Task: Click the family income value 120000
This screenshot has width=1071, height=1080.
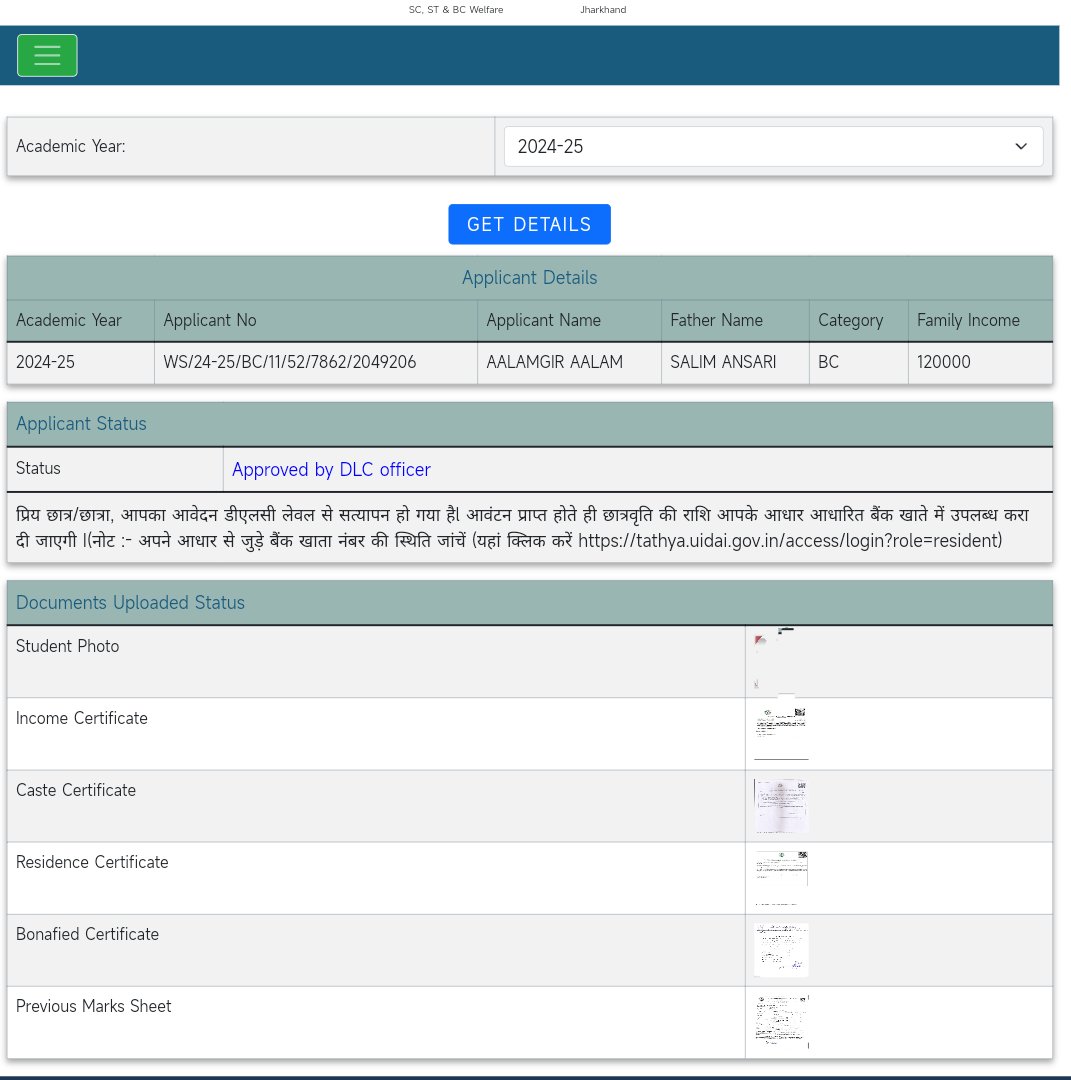Action: [944, 362]
